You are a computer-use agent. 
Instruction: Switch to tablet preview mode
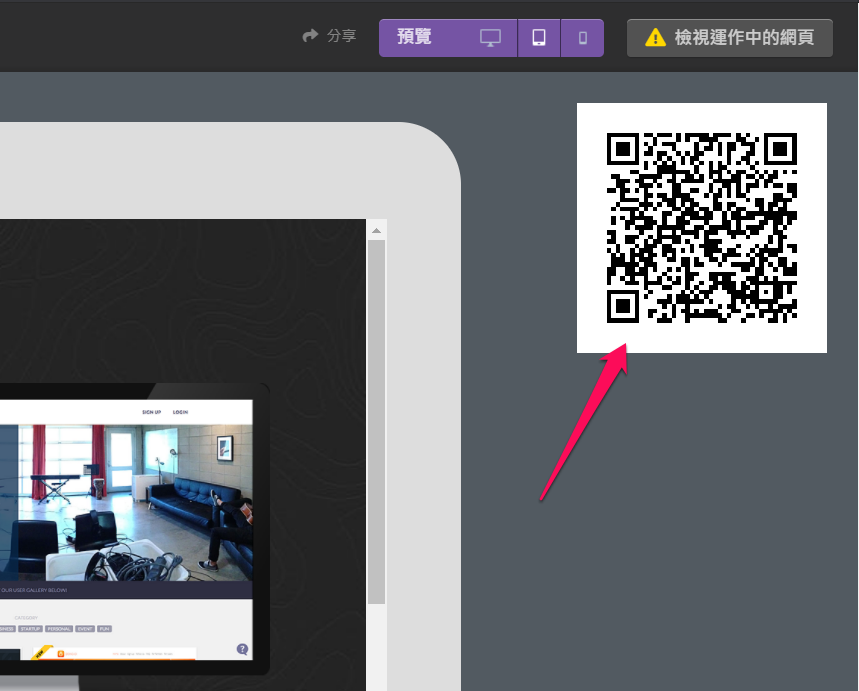[x=539, y=38]
